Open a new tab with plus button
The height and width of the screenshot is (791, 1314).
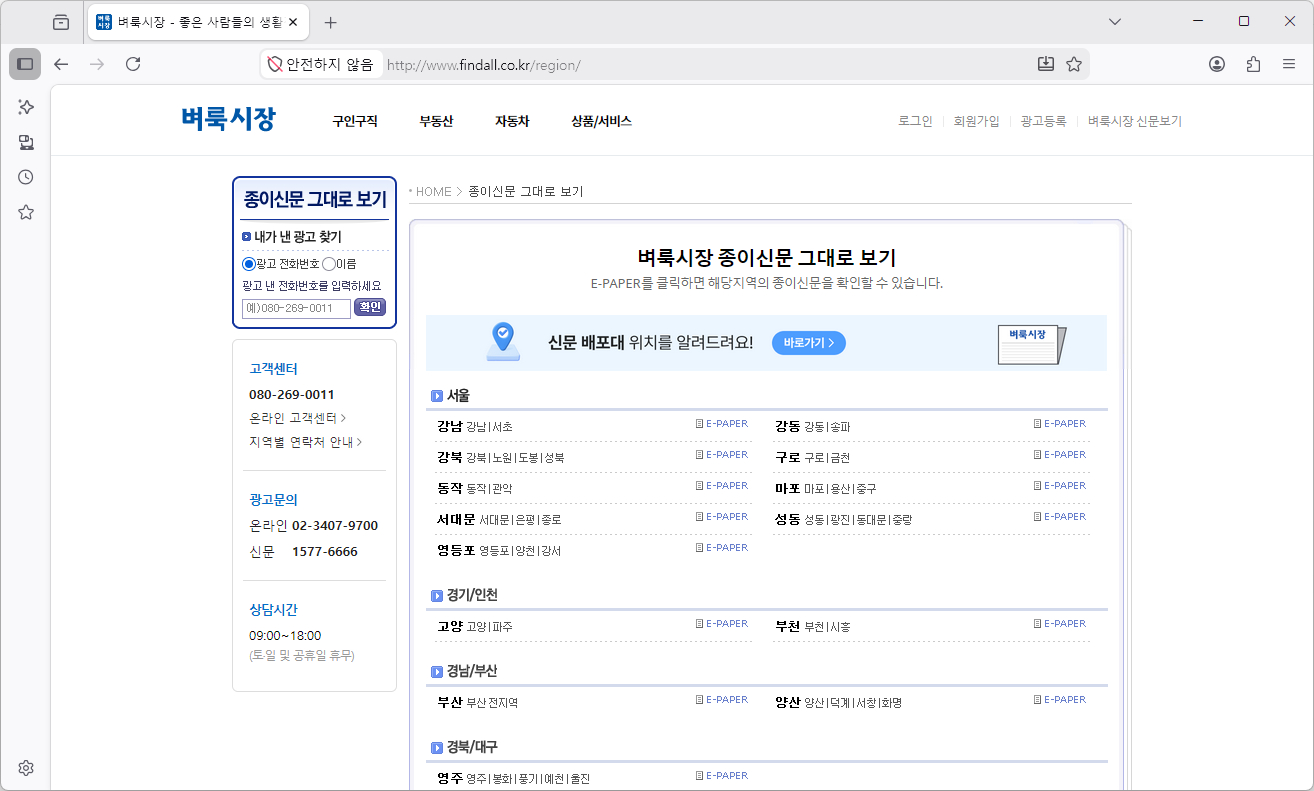click(x=331, y=22)
